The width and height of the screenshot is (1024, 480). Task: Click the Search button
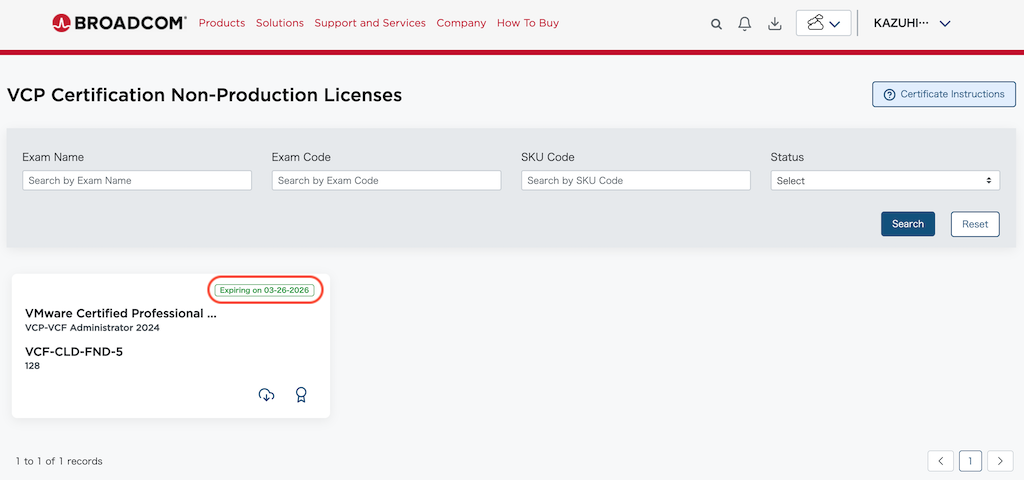coord(908,224)
